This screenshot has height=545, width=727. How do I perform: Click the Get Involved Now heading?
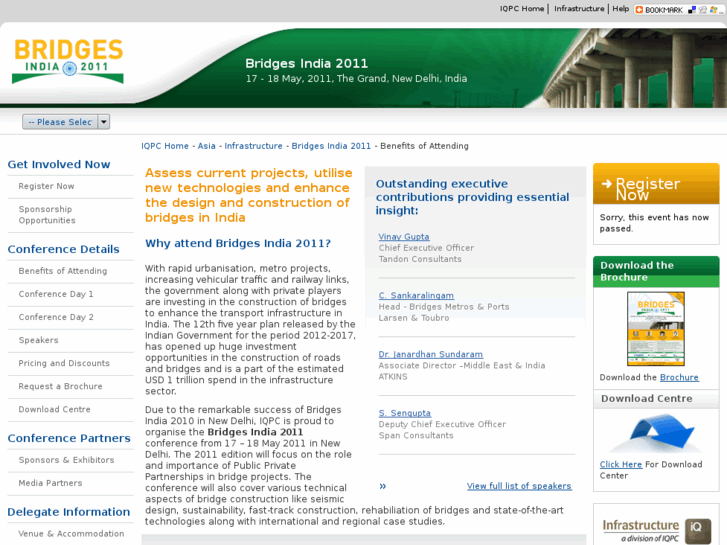59,165
